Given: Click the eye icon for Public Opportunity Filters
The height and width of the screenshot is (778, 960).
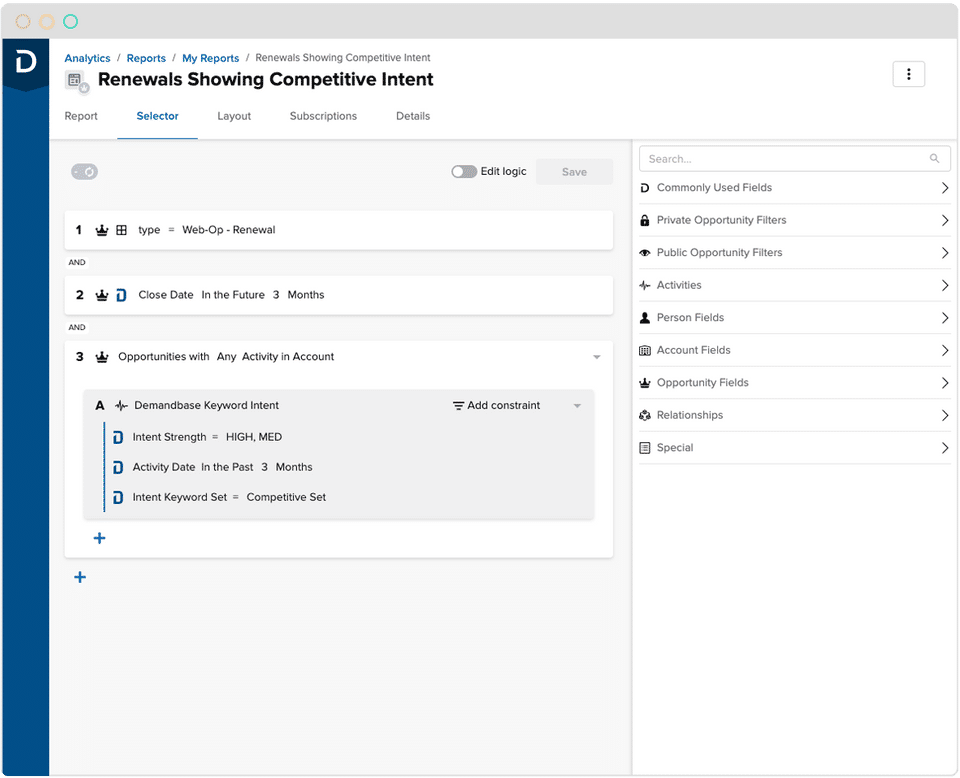Looking at the screenshot, I should [645, 253].
